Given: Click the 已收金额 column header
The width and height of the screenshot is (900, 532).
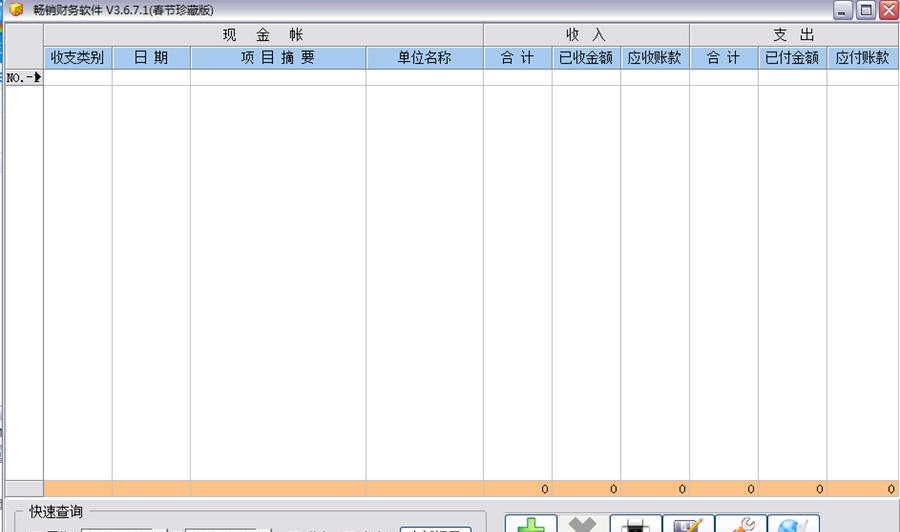Looking at the screenshot, I should [x=587, y=58].
